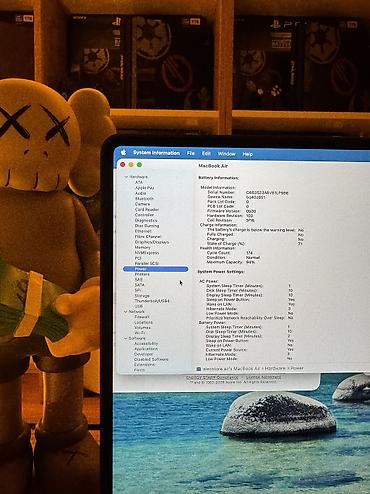The height and width of the screenshot is (494, 370).
Task: Select Card Reader in the sidebar
Action: [x=147, y=209]
